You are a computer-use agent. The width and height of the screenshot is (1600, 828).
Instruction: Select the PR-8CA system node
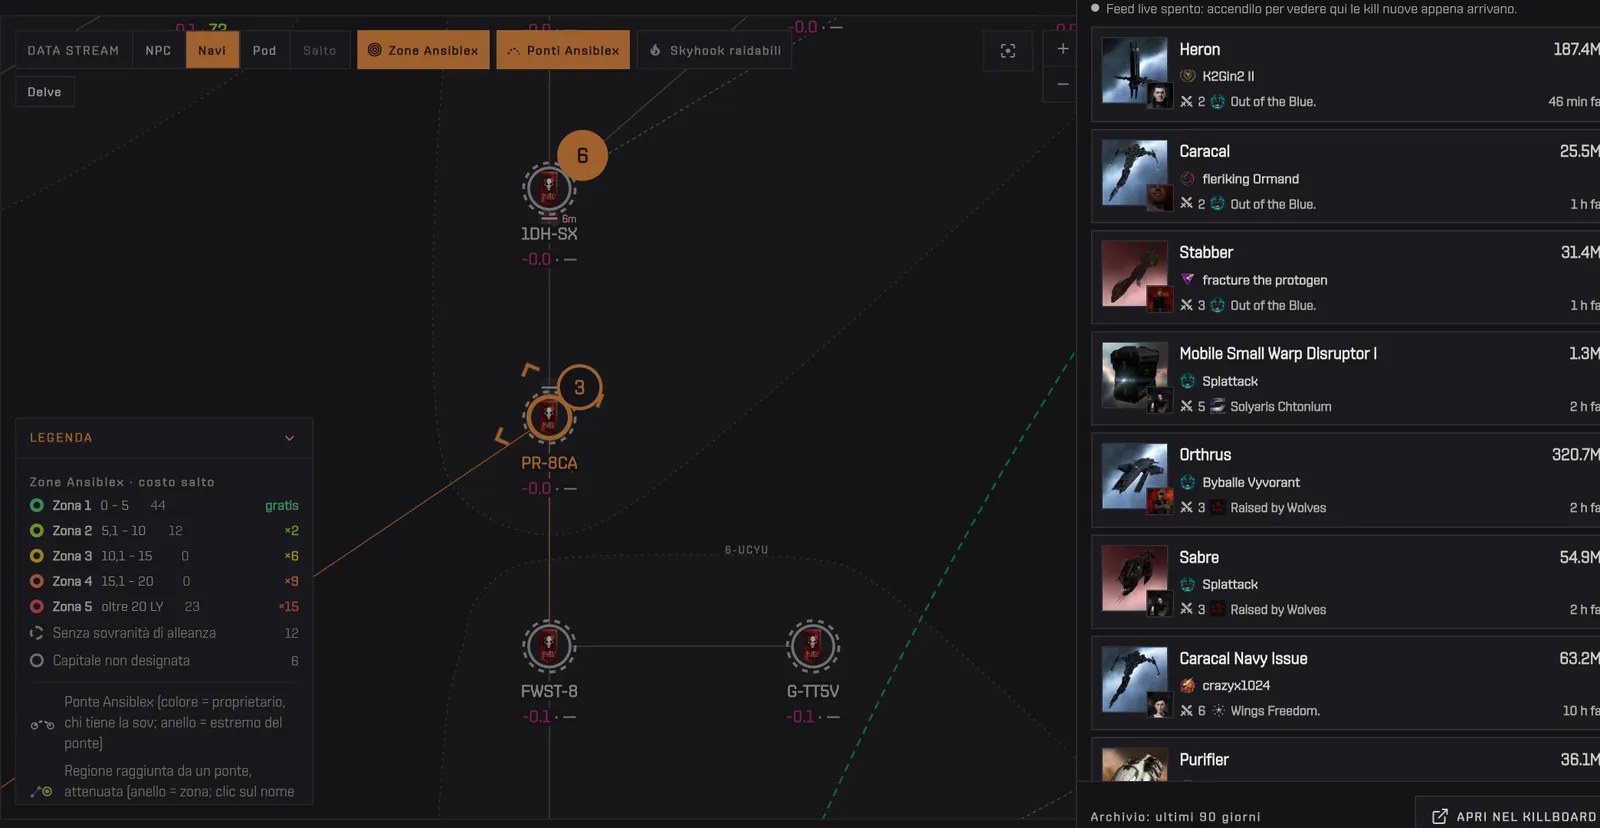(548, 418)
